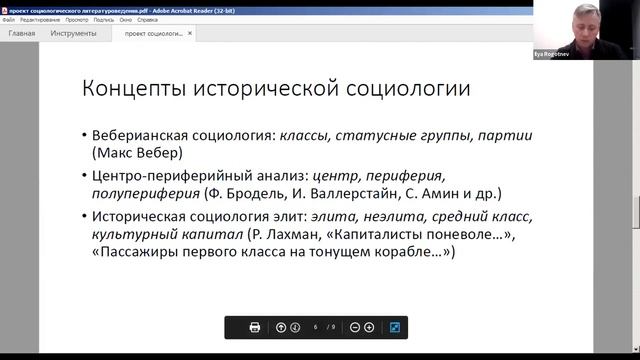Click the italic word полупериферия
Screen dimensions: 640x360
tap(146, 193)
